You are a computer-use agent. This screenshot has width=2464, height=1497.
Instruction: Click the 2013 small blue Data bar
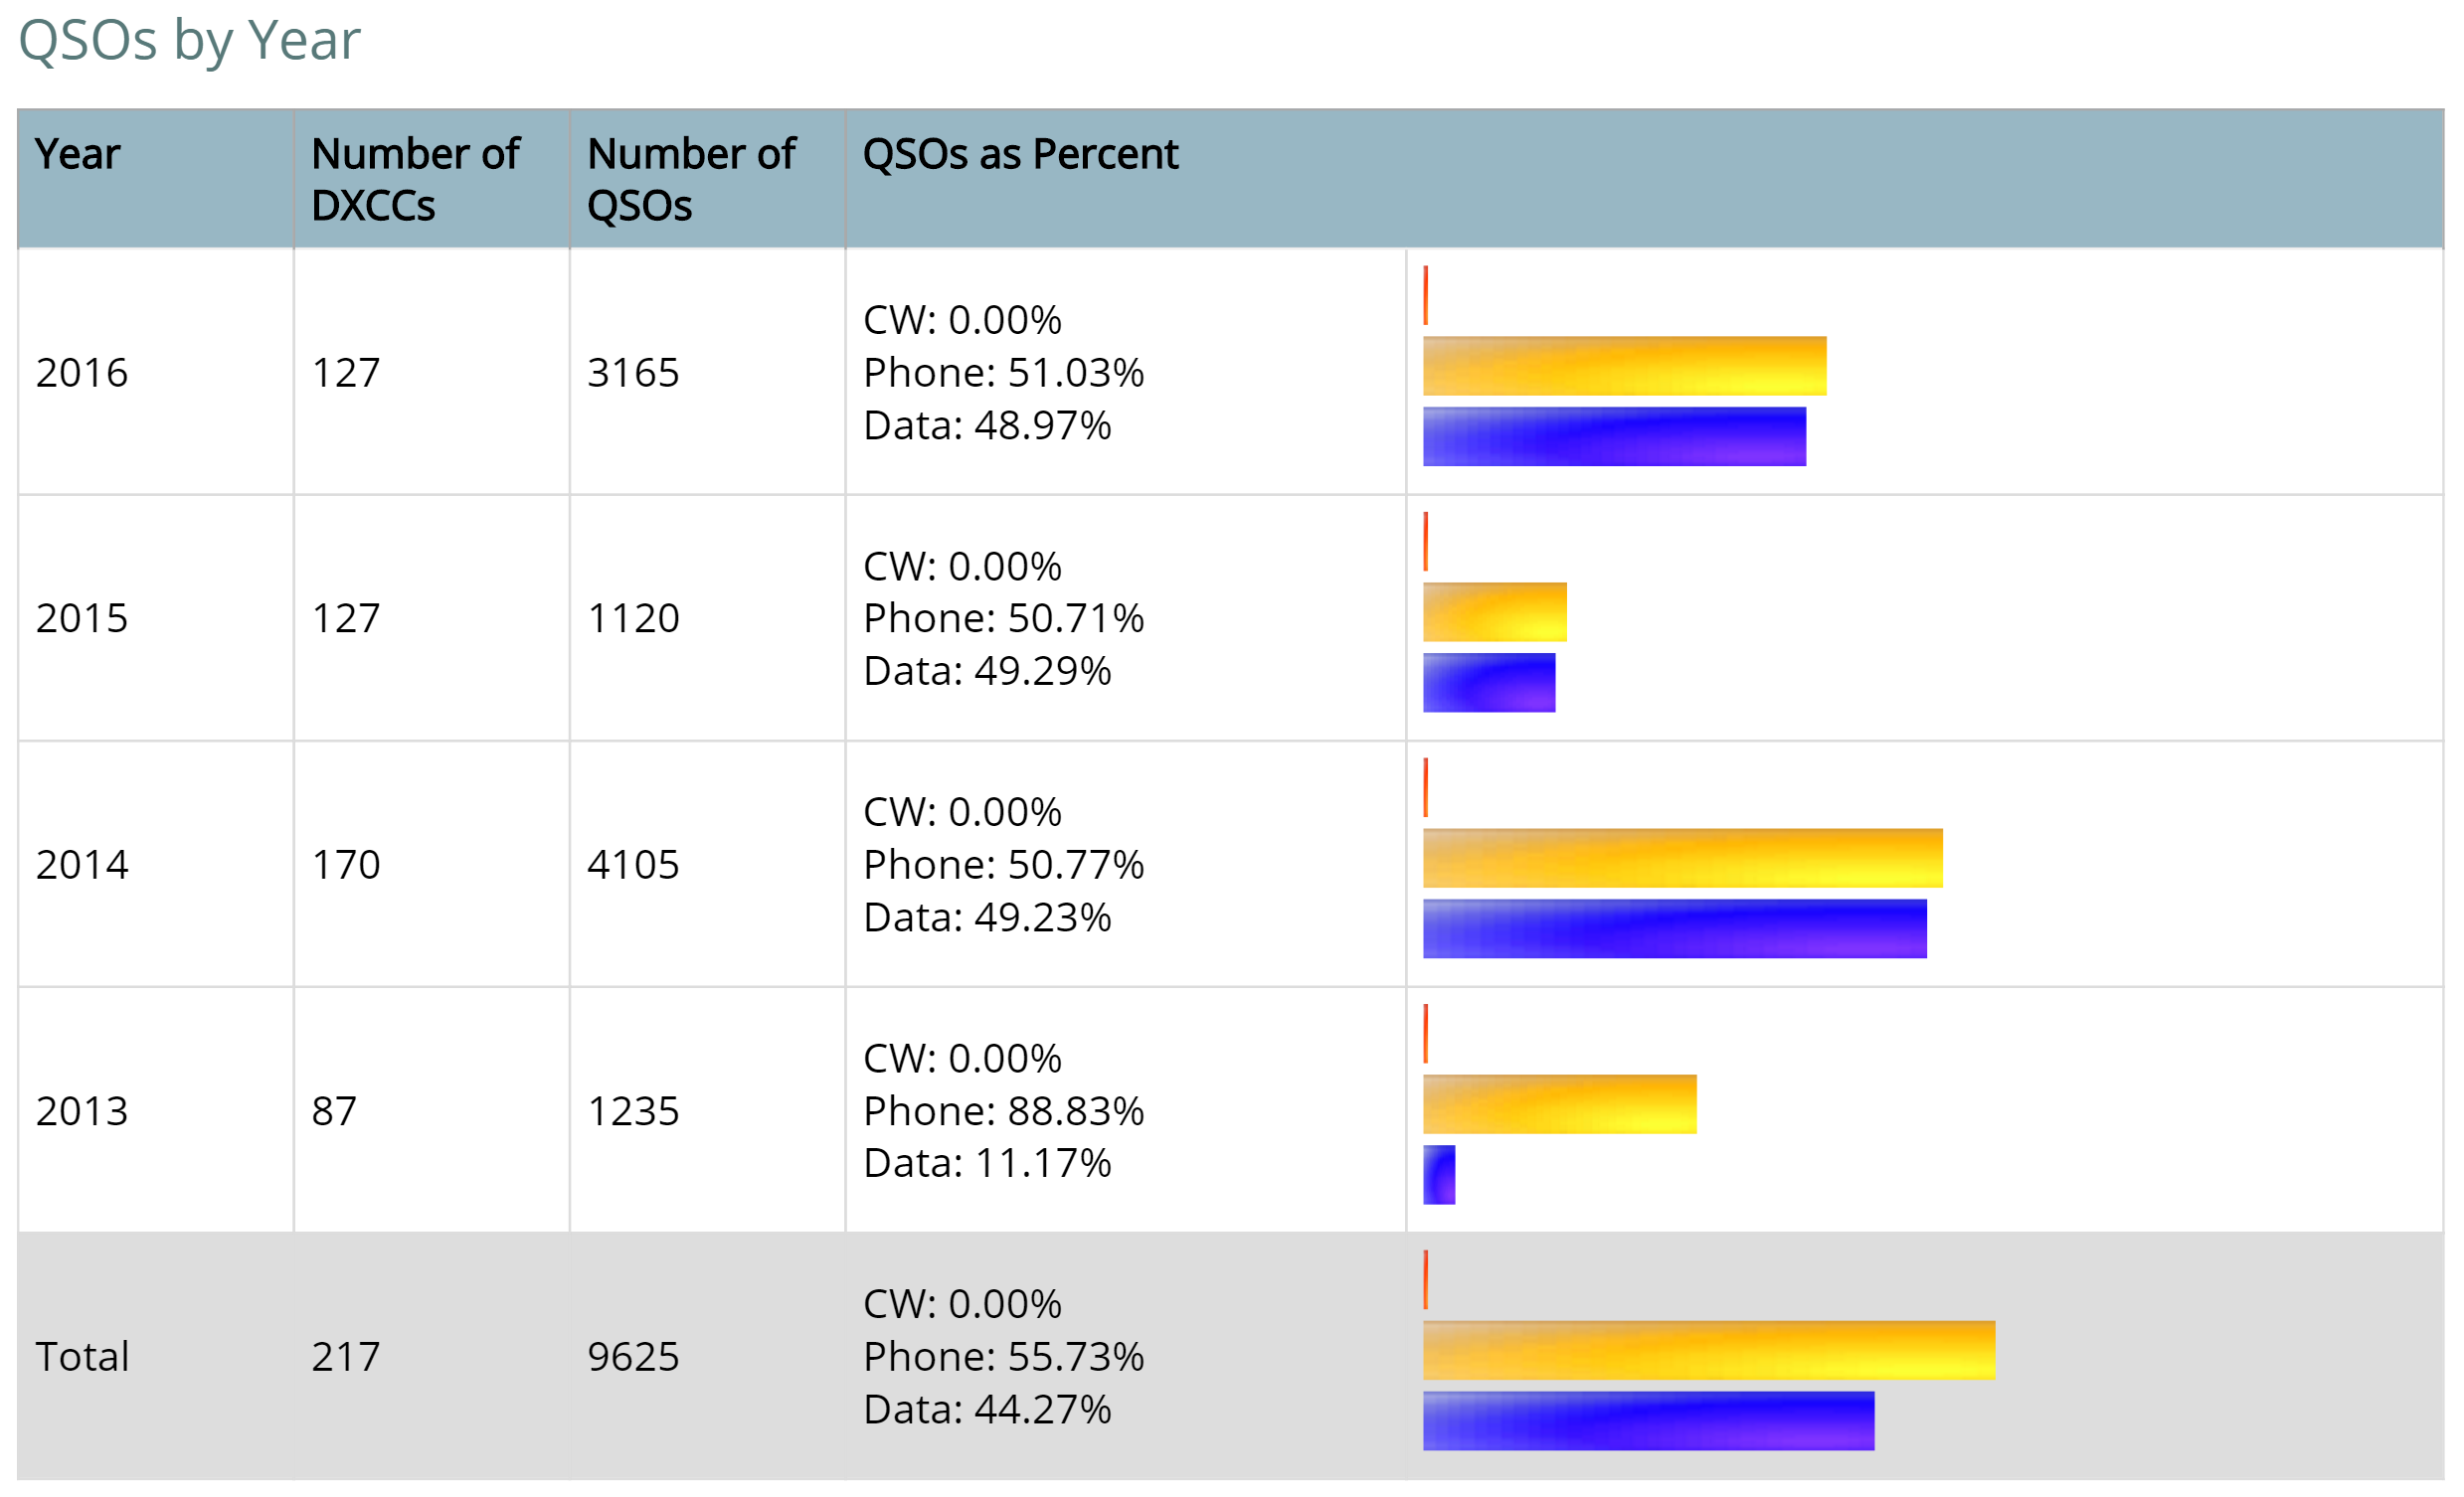pos(1439,1175)
